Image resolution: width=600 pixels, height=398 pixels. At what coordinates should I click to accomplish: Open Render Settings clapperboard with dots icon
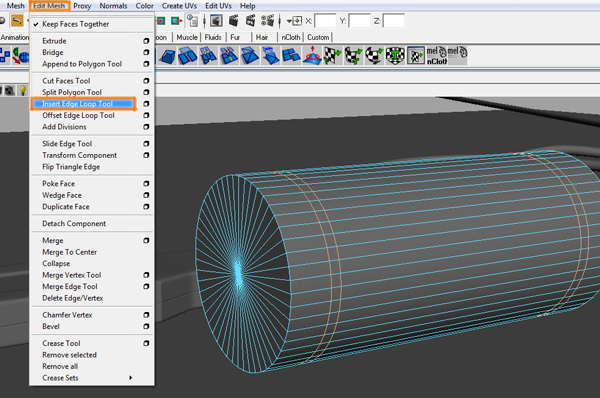tap(267, 21)
